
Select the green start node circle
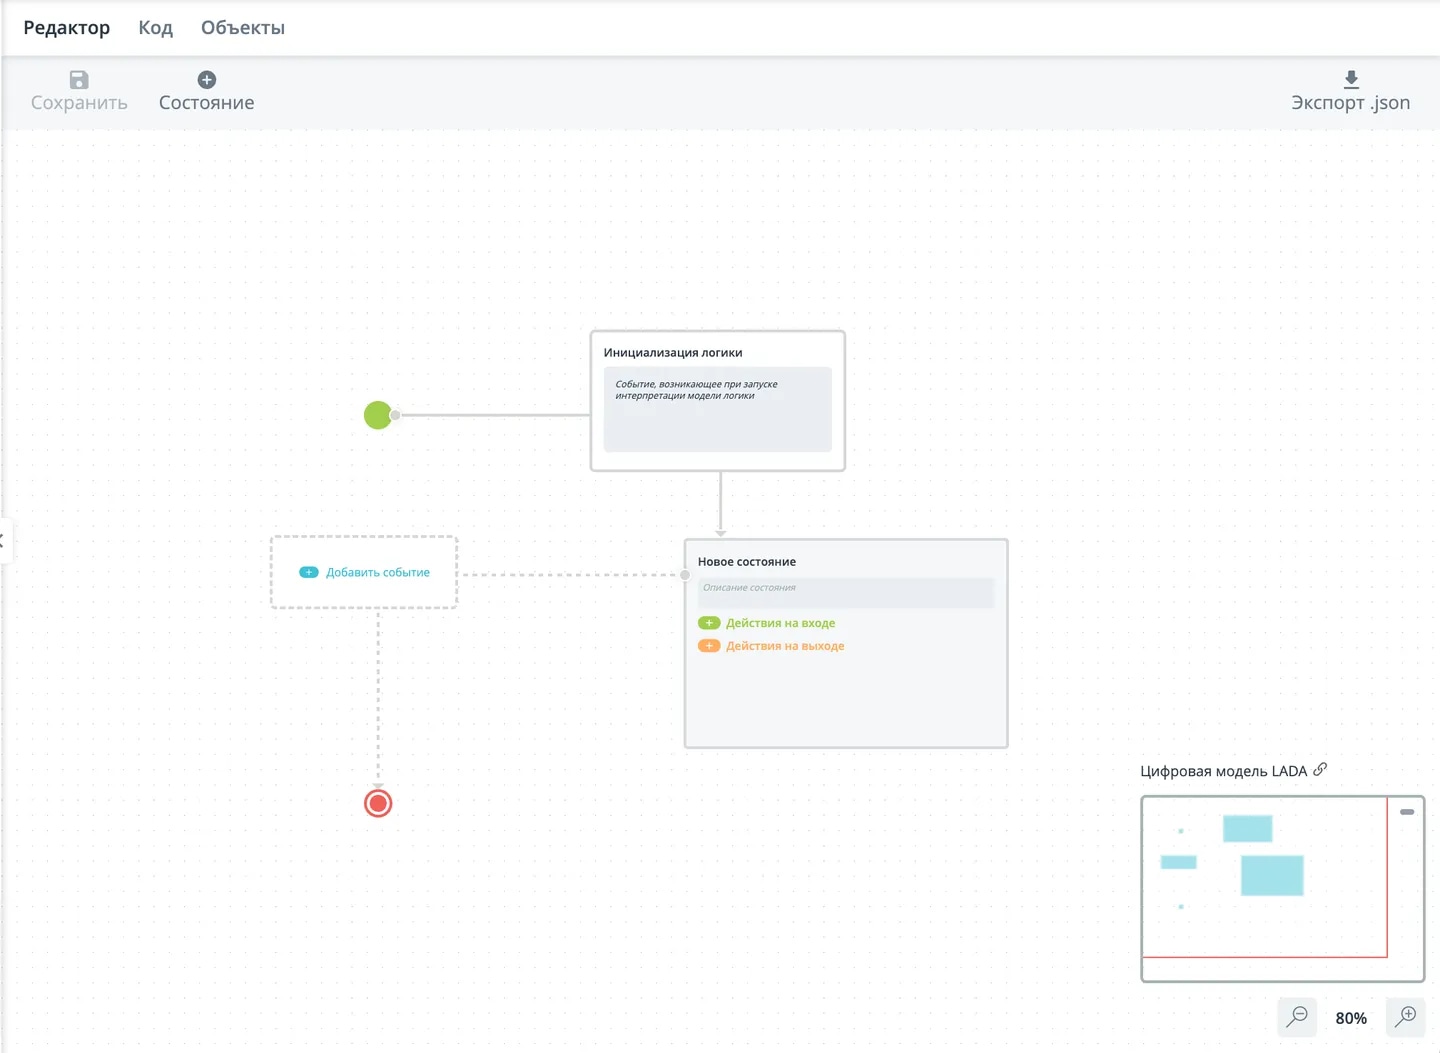click(378, 415)
